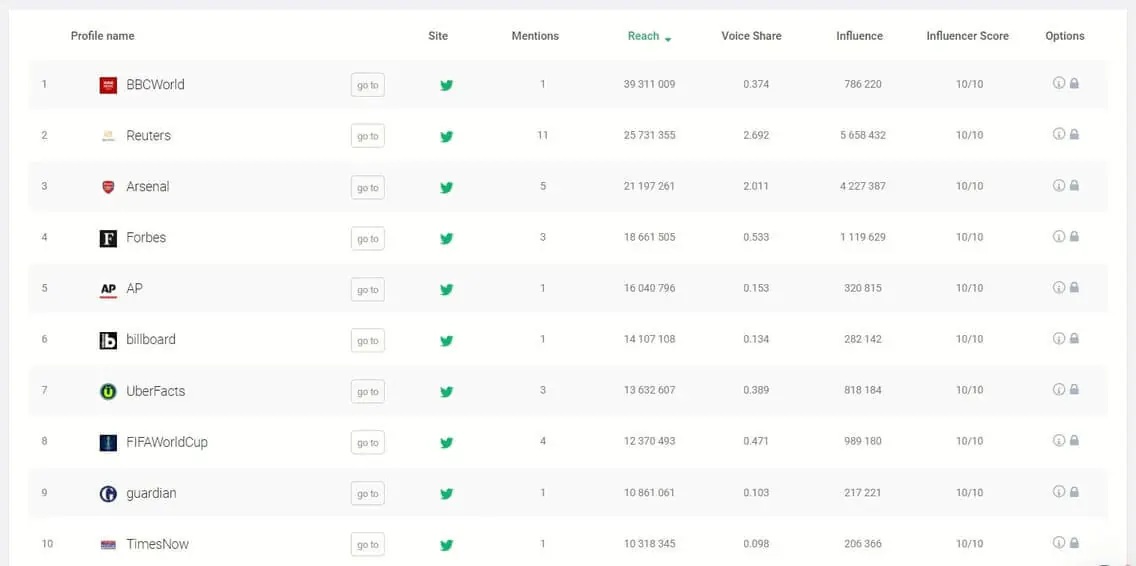The image size is (1136, 566).
Task: Open the Twitter icon in Forbes row
Action: pyautogui.click(x=446, y=238)
